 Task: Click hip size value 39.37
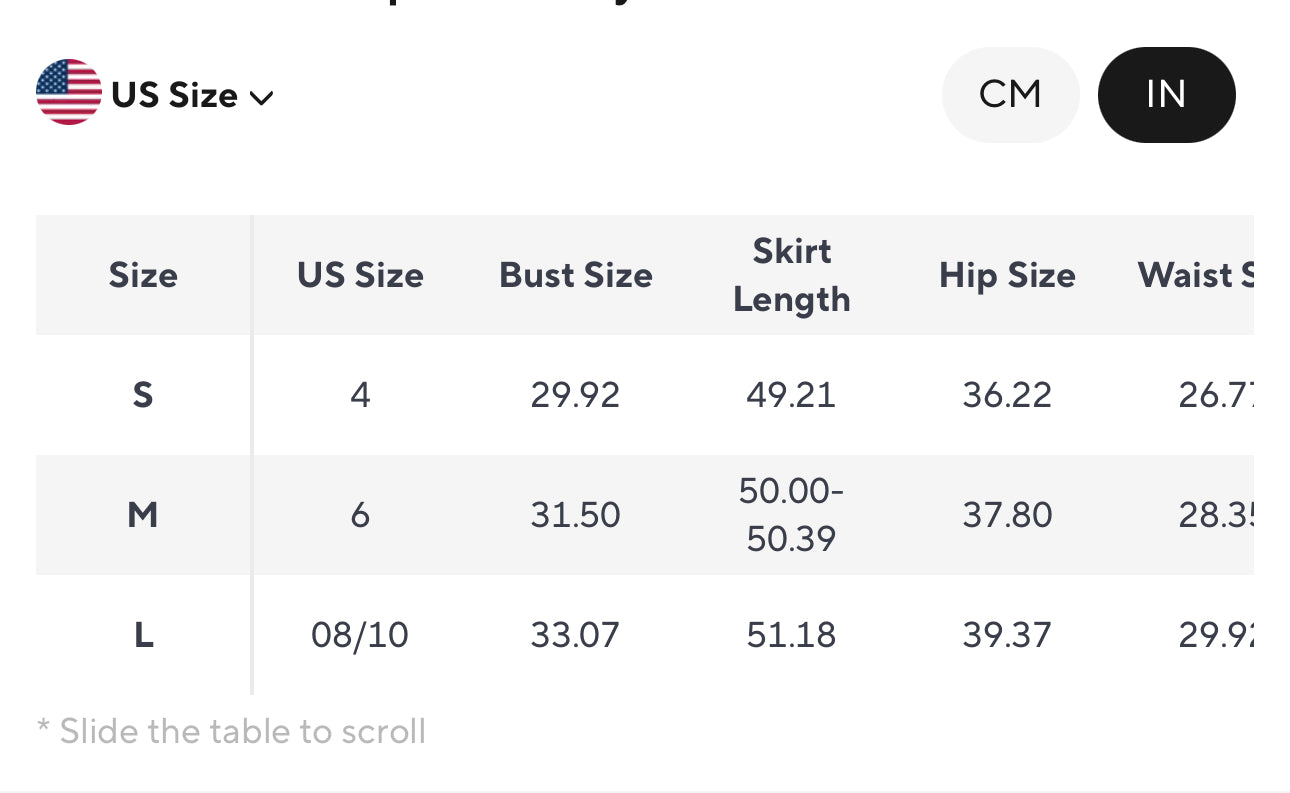[1007, 635]
